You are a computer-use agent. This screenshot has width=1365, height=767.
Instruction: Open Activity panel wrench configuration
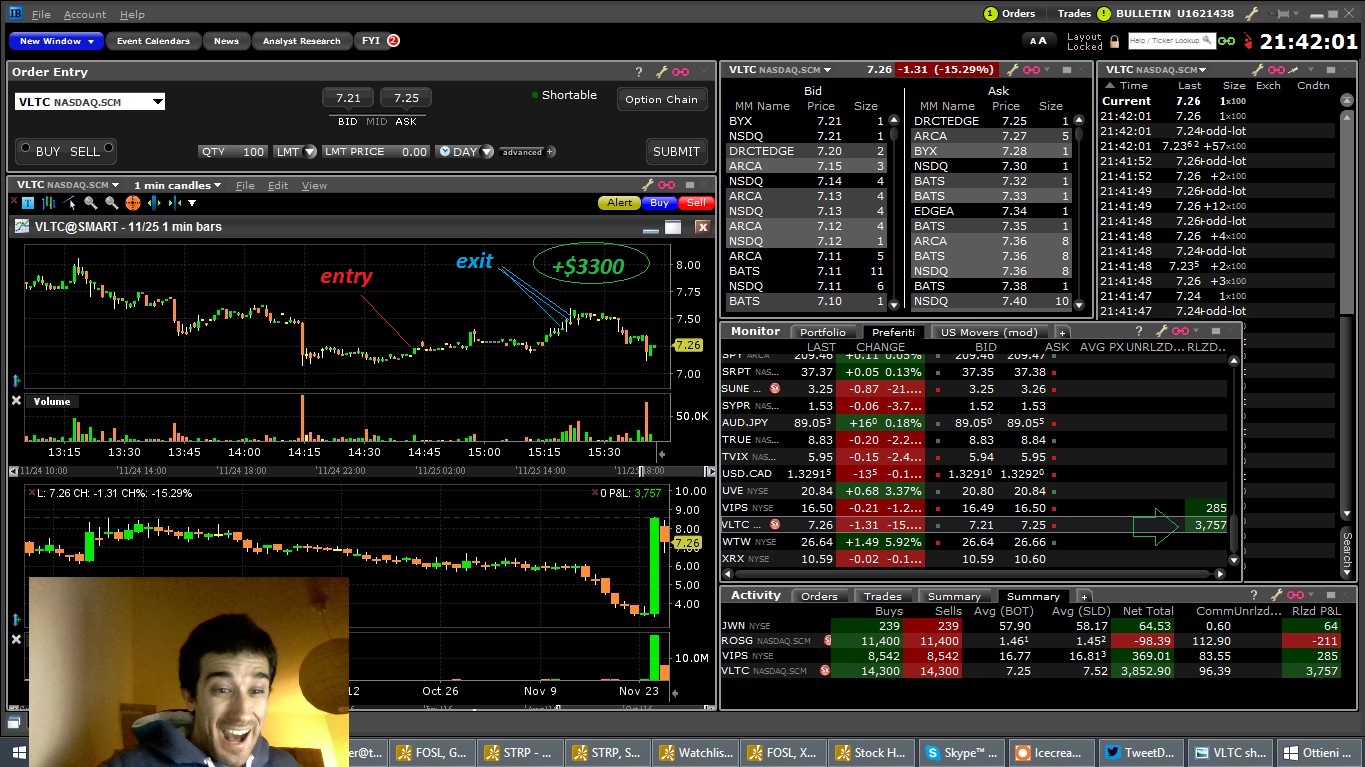1274,595
